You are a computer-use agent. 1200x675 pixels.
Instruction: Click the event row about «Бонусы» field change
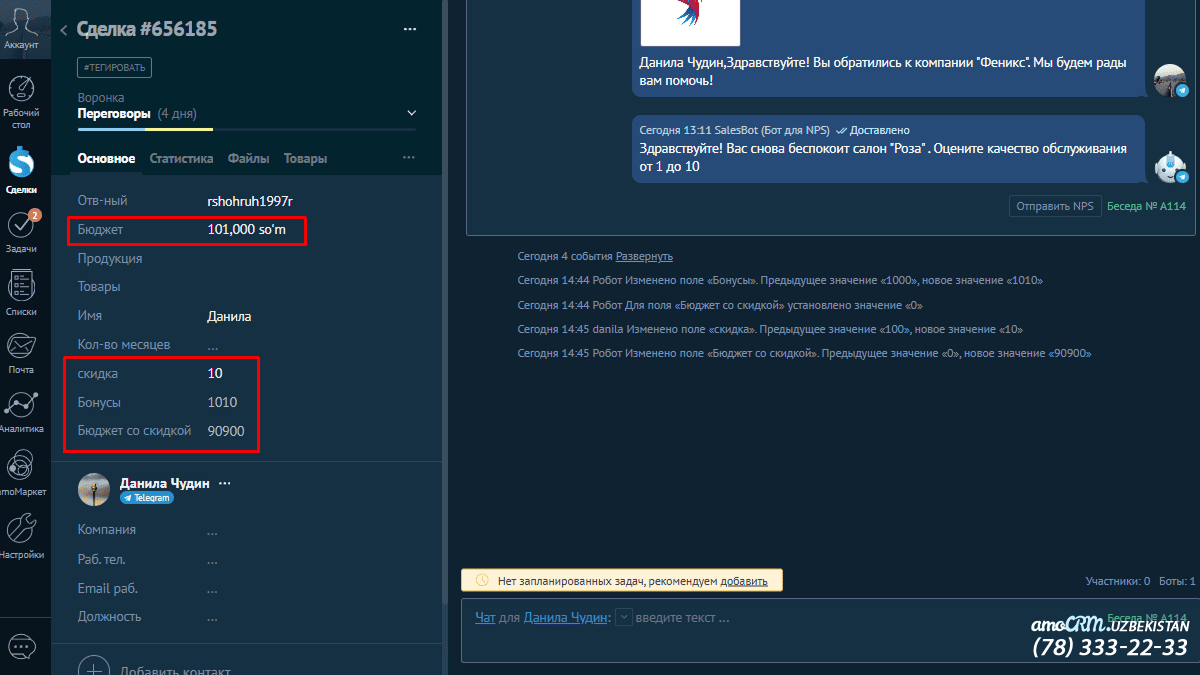coord(780,280)
